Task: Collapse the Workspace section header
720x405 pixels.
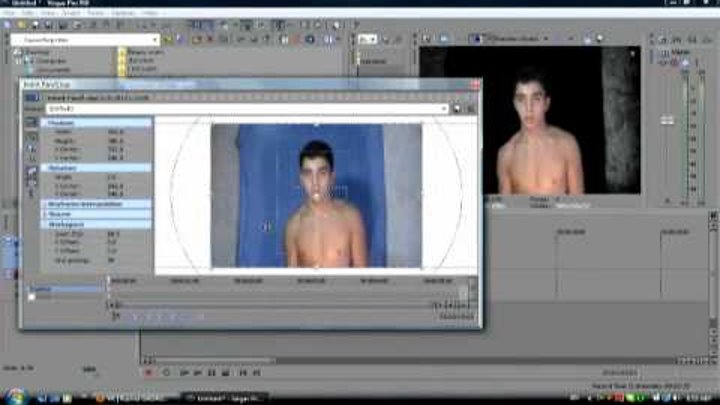Action: [x=96, y=224]
